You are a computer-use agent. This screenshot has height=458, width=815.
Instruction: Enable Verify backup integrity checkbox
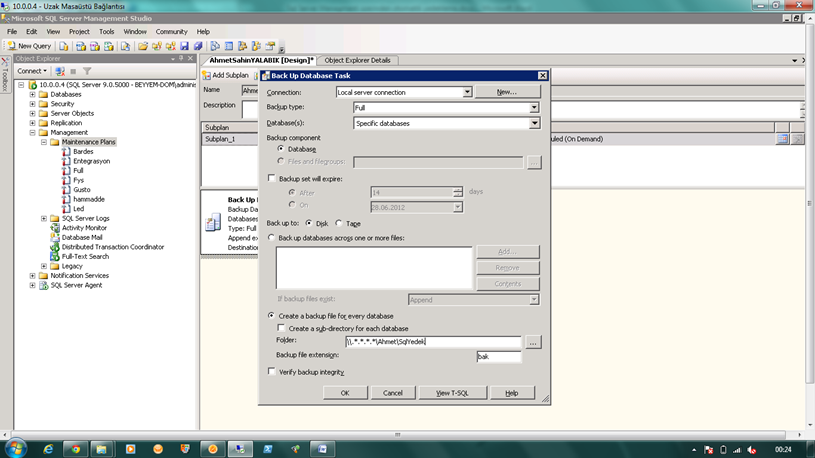(x=271, y=371)
